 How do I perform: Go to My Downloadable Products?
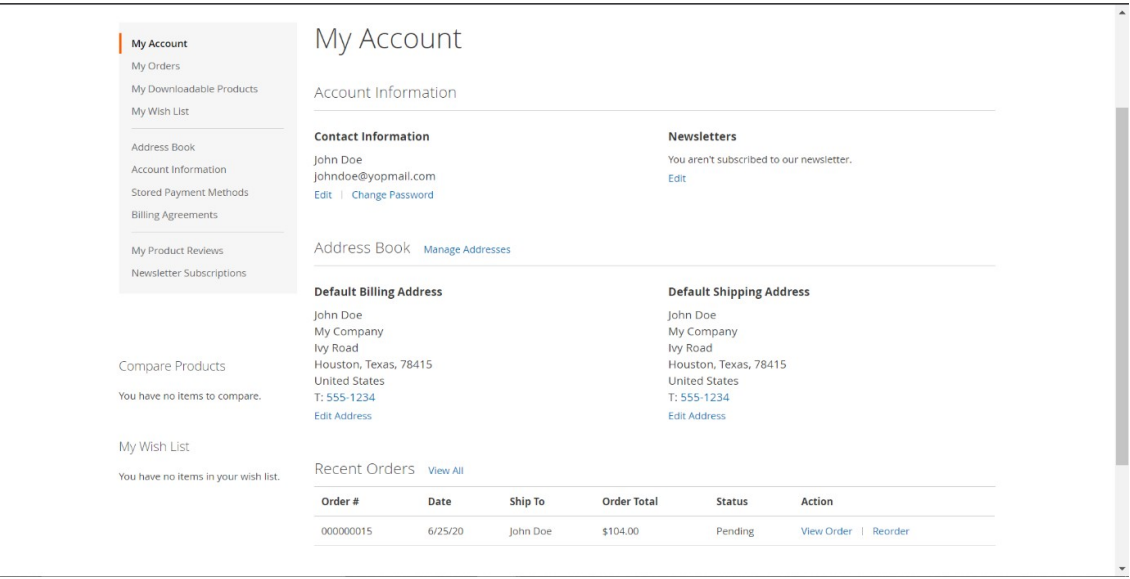pyautogui.click(x=194, y=88)
